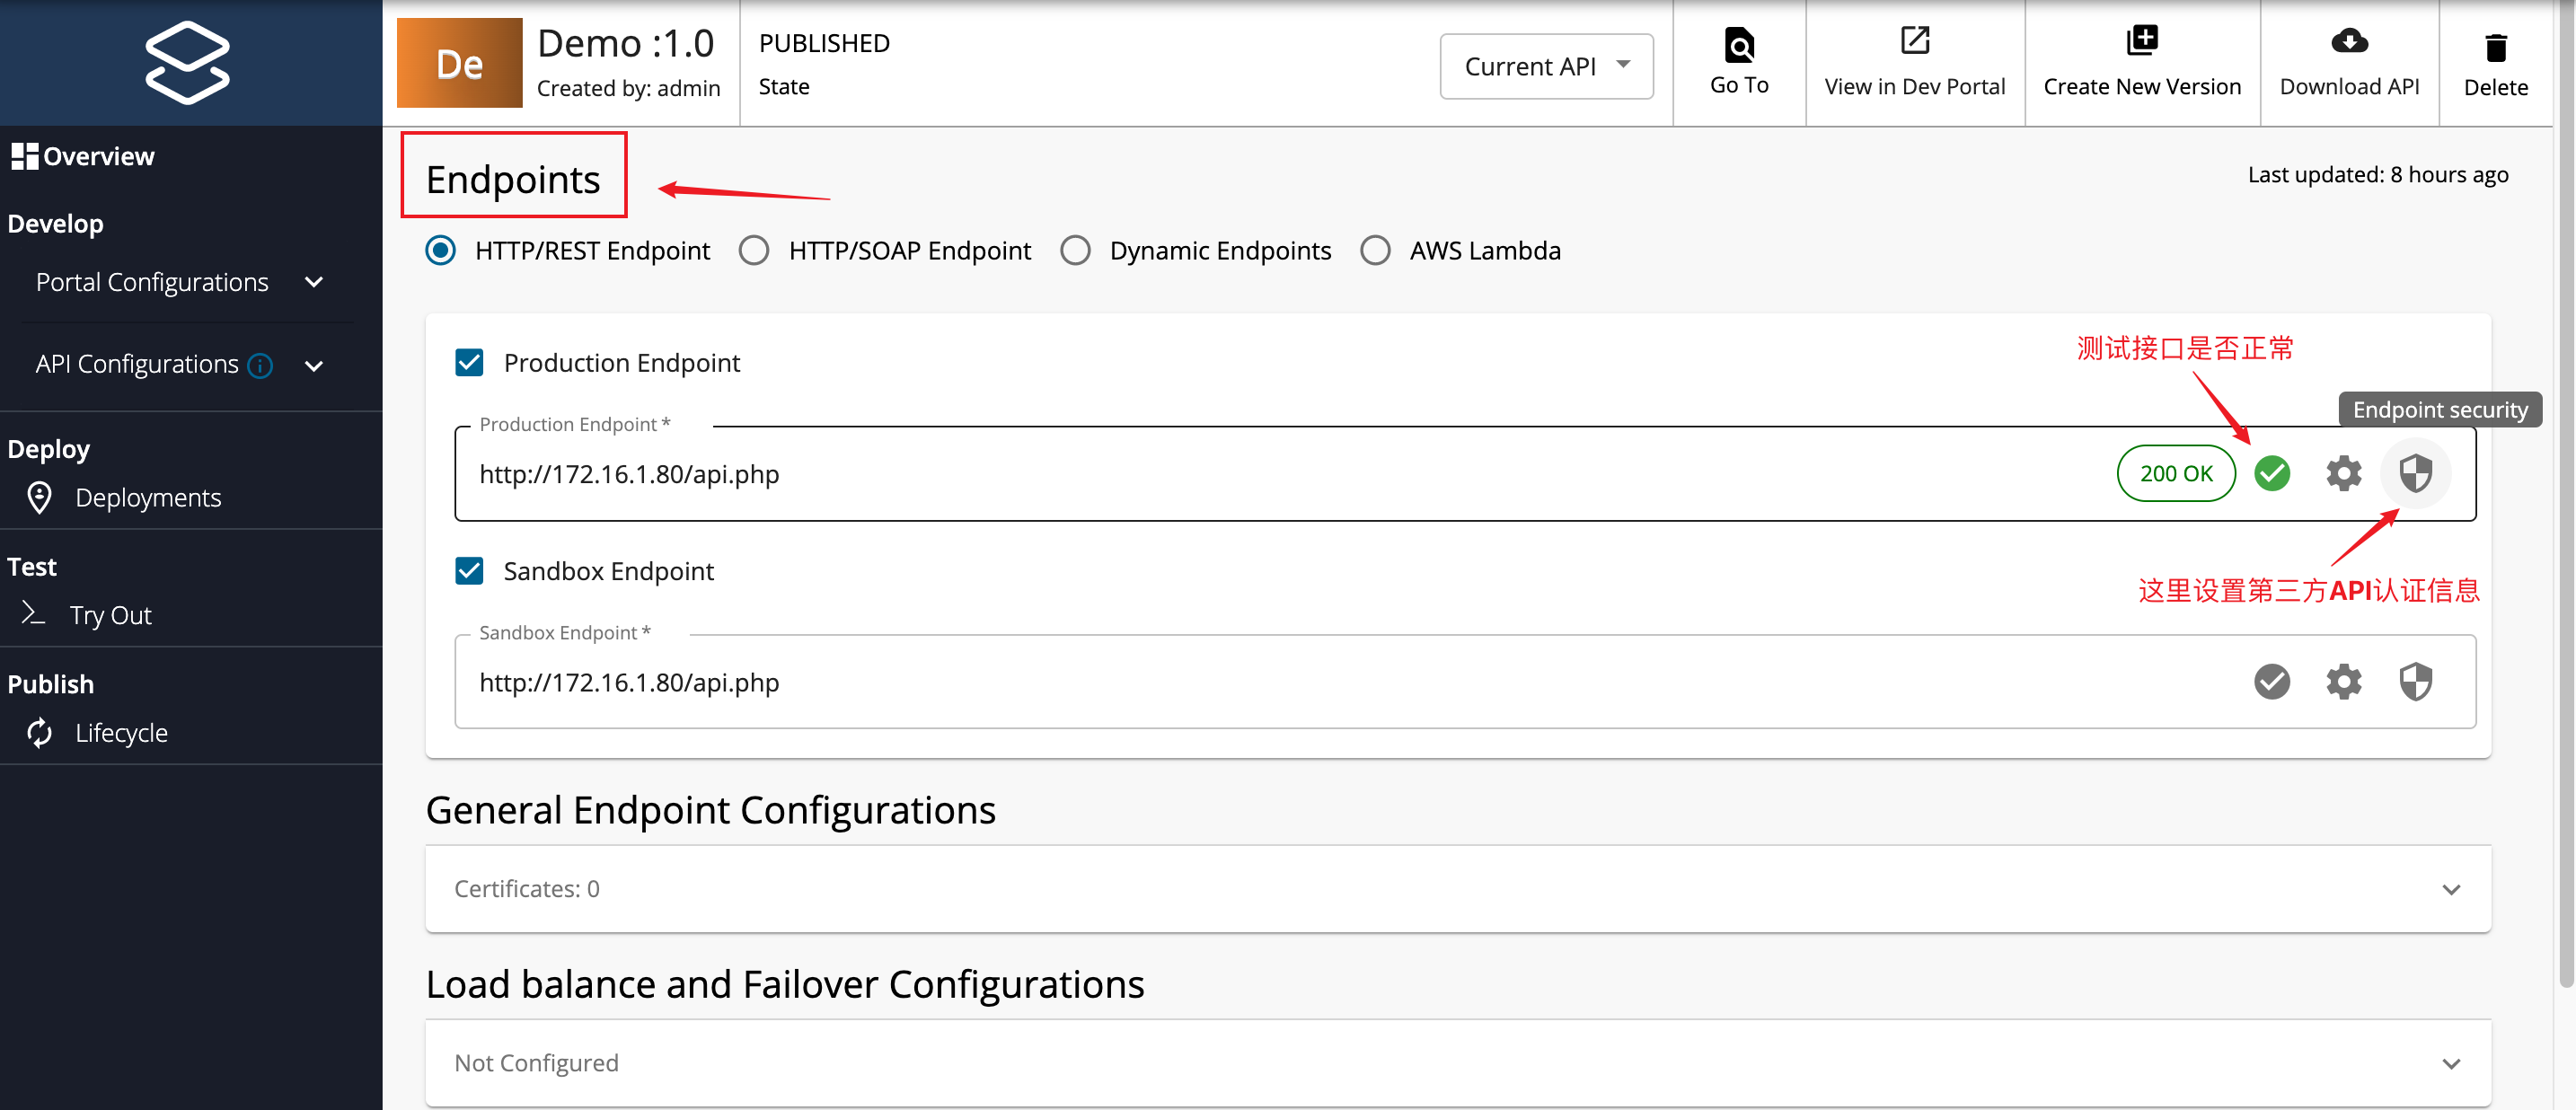Open sandbox endpoint configuration gear

tap(2343, 682)
